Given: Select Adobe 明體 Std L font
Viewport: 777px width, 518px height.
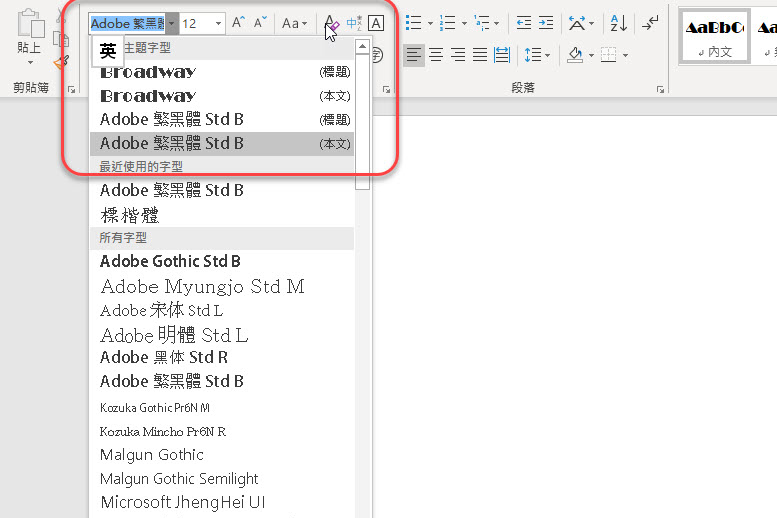Looking at the screenshot, I should [x=222, y=335].
